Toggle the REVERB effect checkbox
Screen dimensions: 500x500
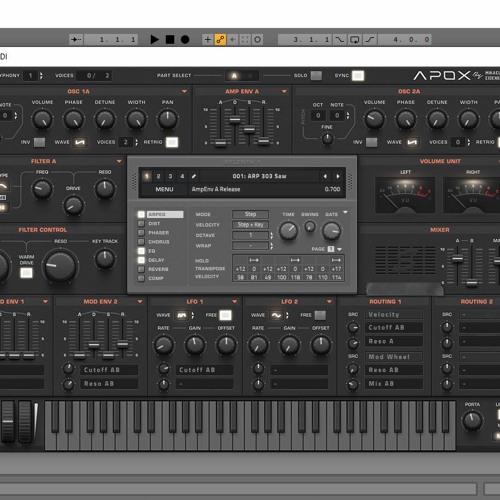141,269
